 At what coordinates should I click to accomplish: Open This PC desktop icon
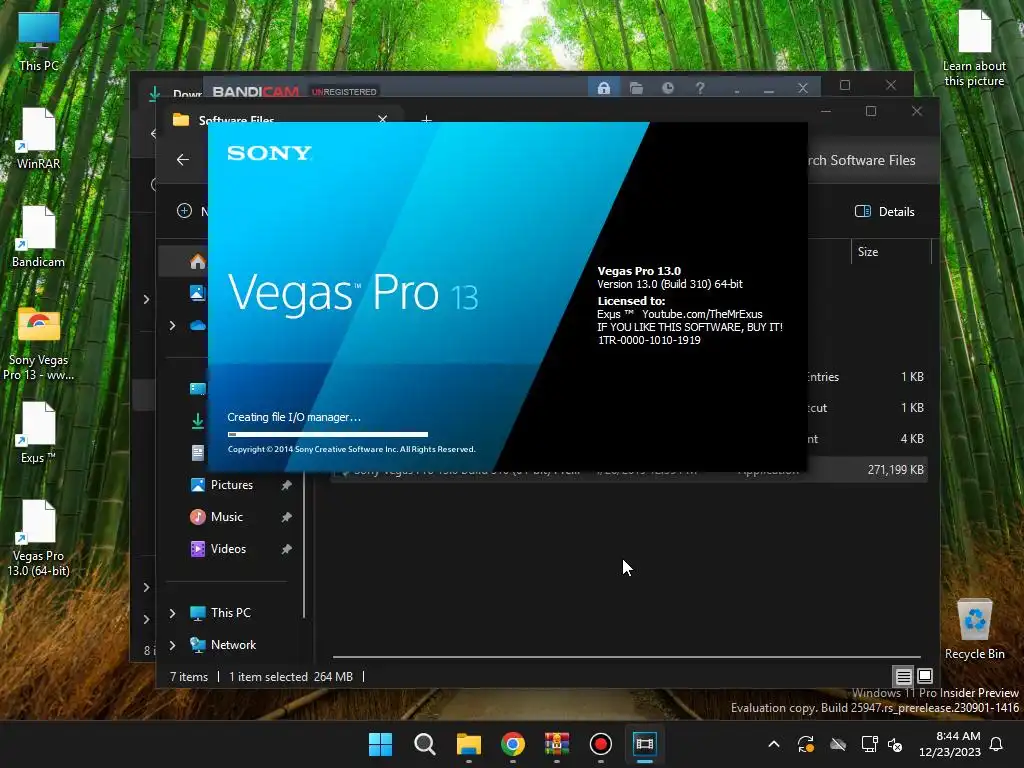tap(39, 40)
